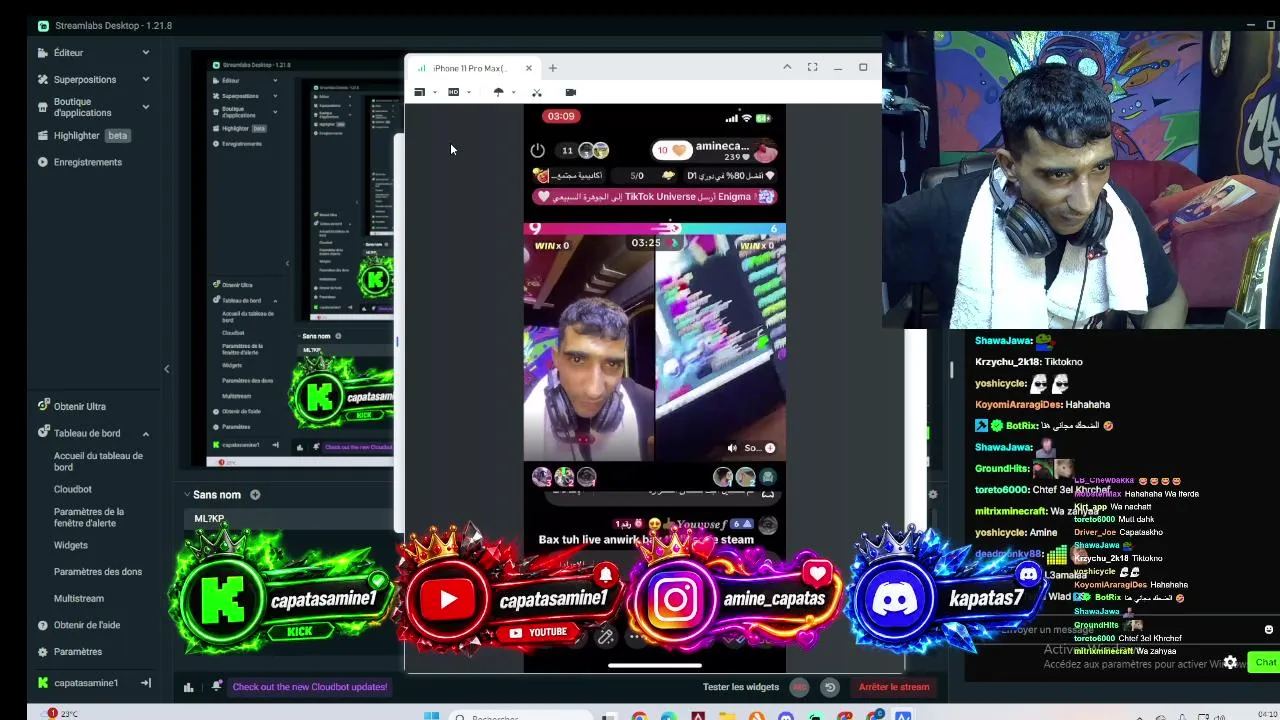Open Widgets in the sidebar

coord(71,545)
